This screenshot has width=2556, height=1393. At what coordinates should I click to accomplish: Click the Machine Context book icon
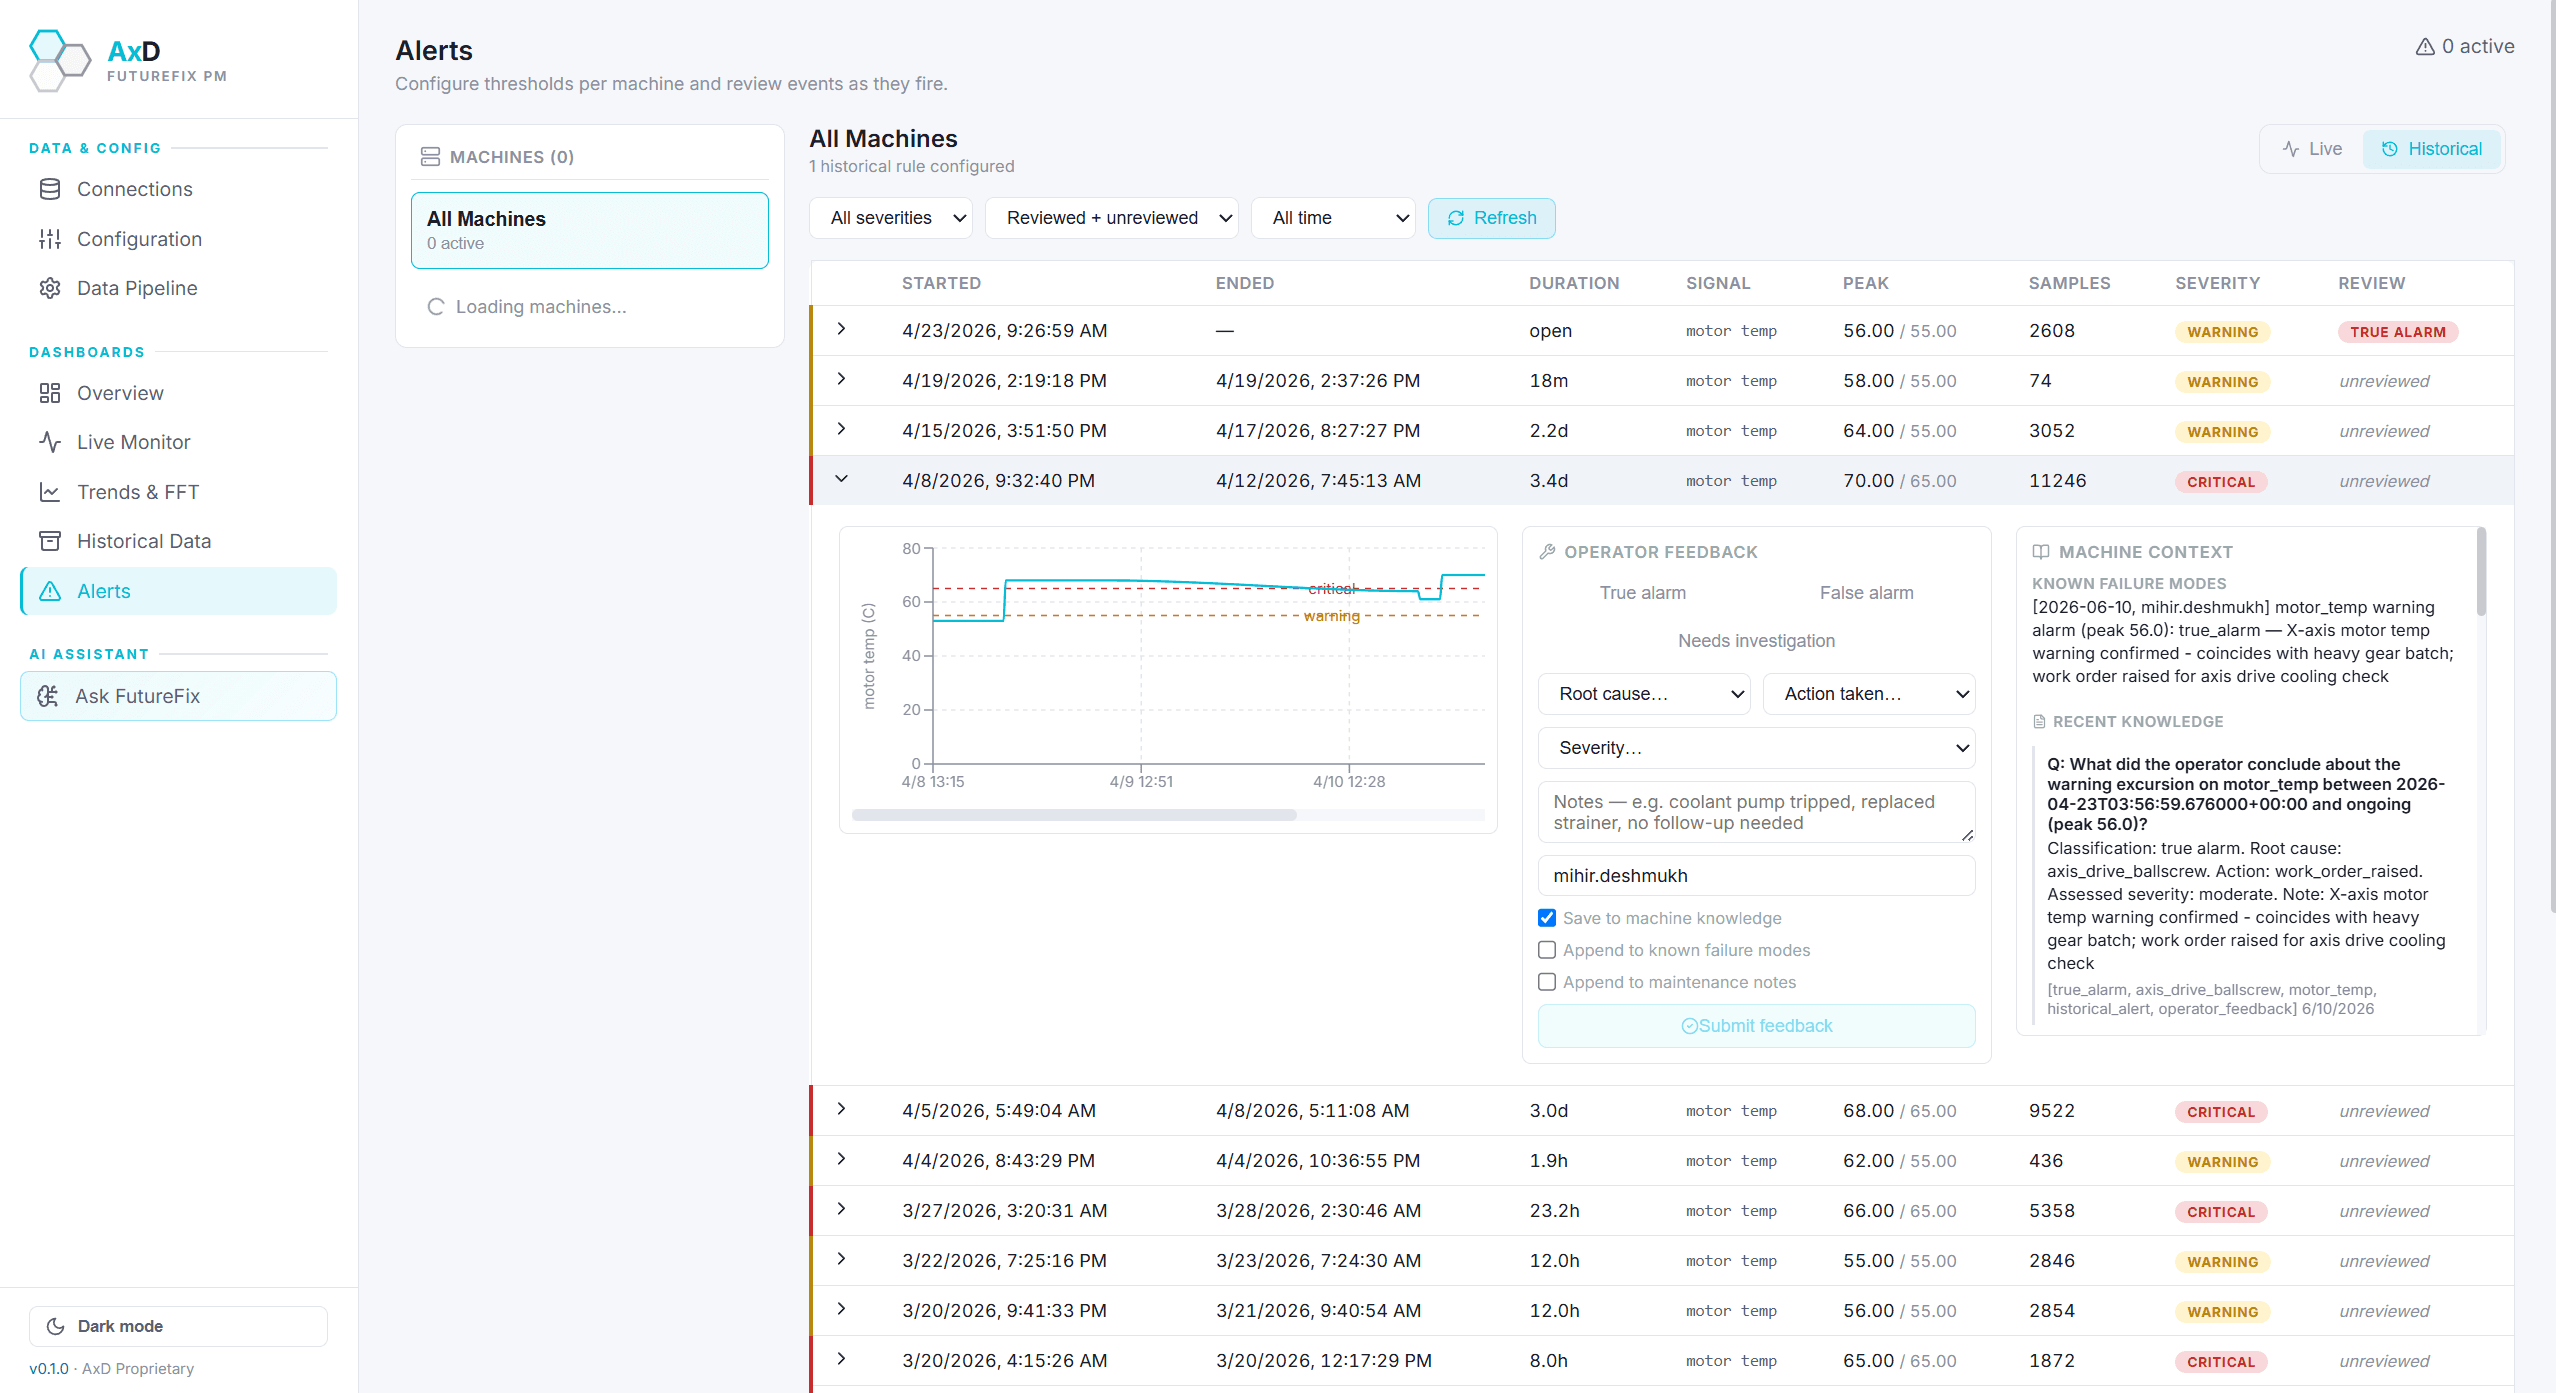pyautogui.click(x=2041, y=552)
